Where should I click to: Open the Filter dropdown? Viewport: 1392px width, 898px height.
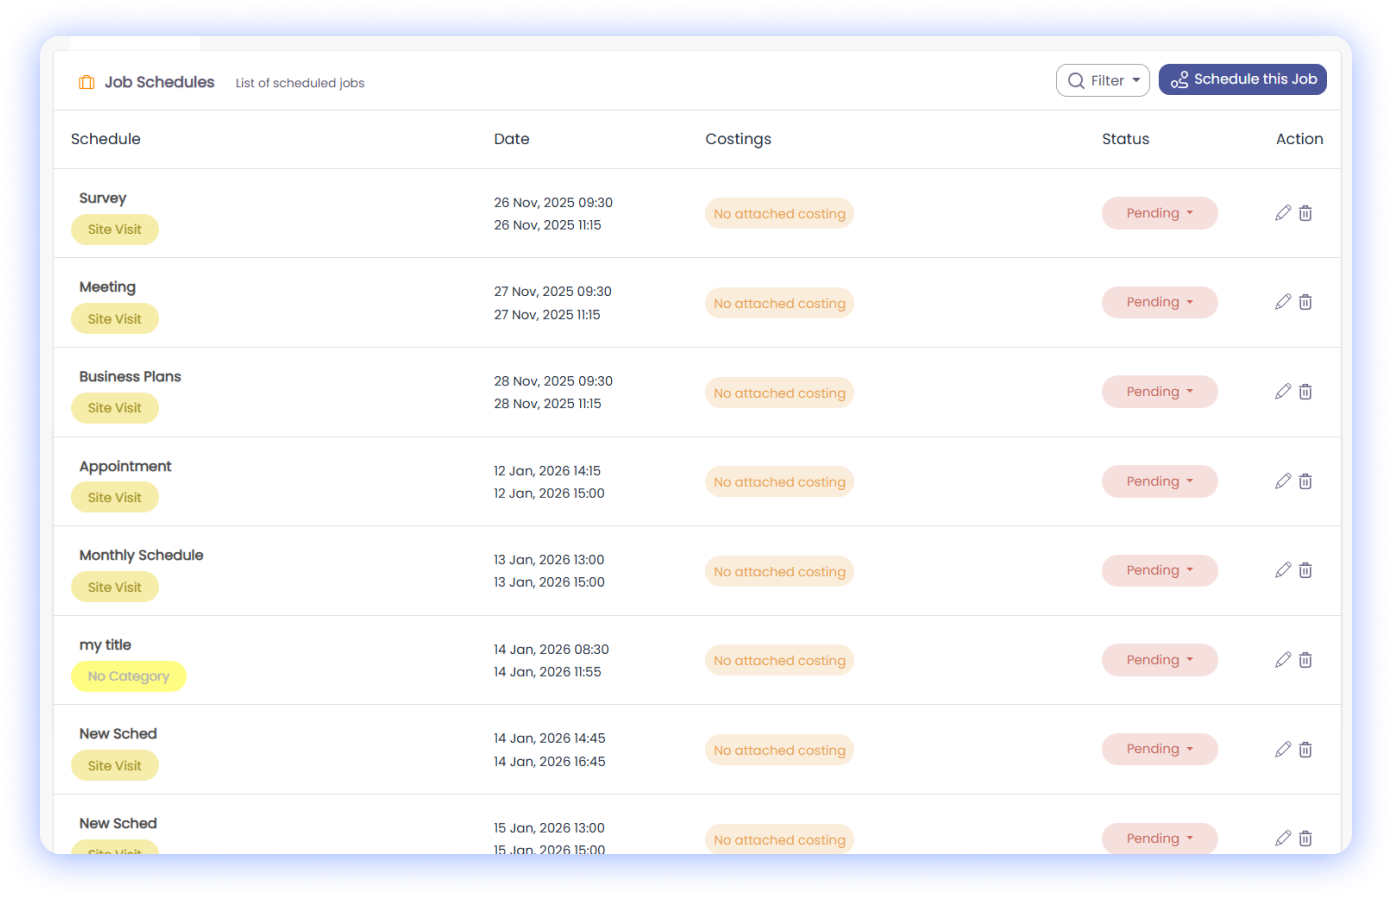[x=1103, y=80]
